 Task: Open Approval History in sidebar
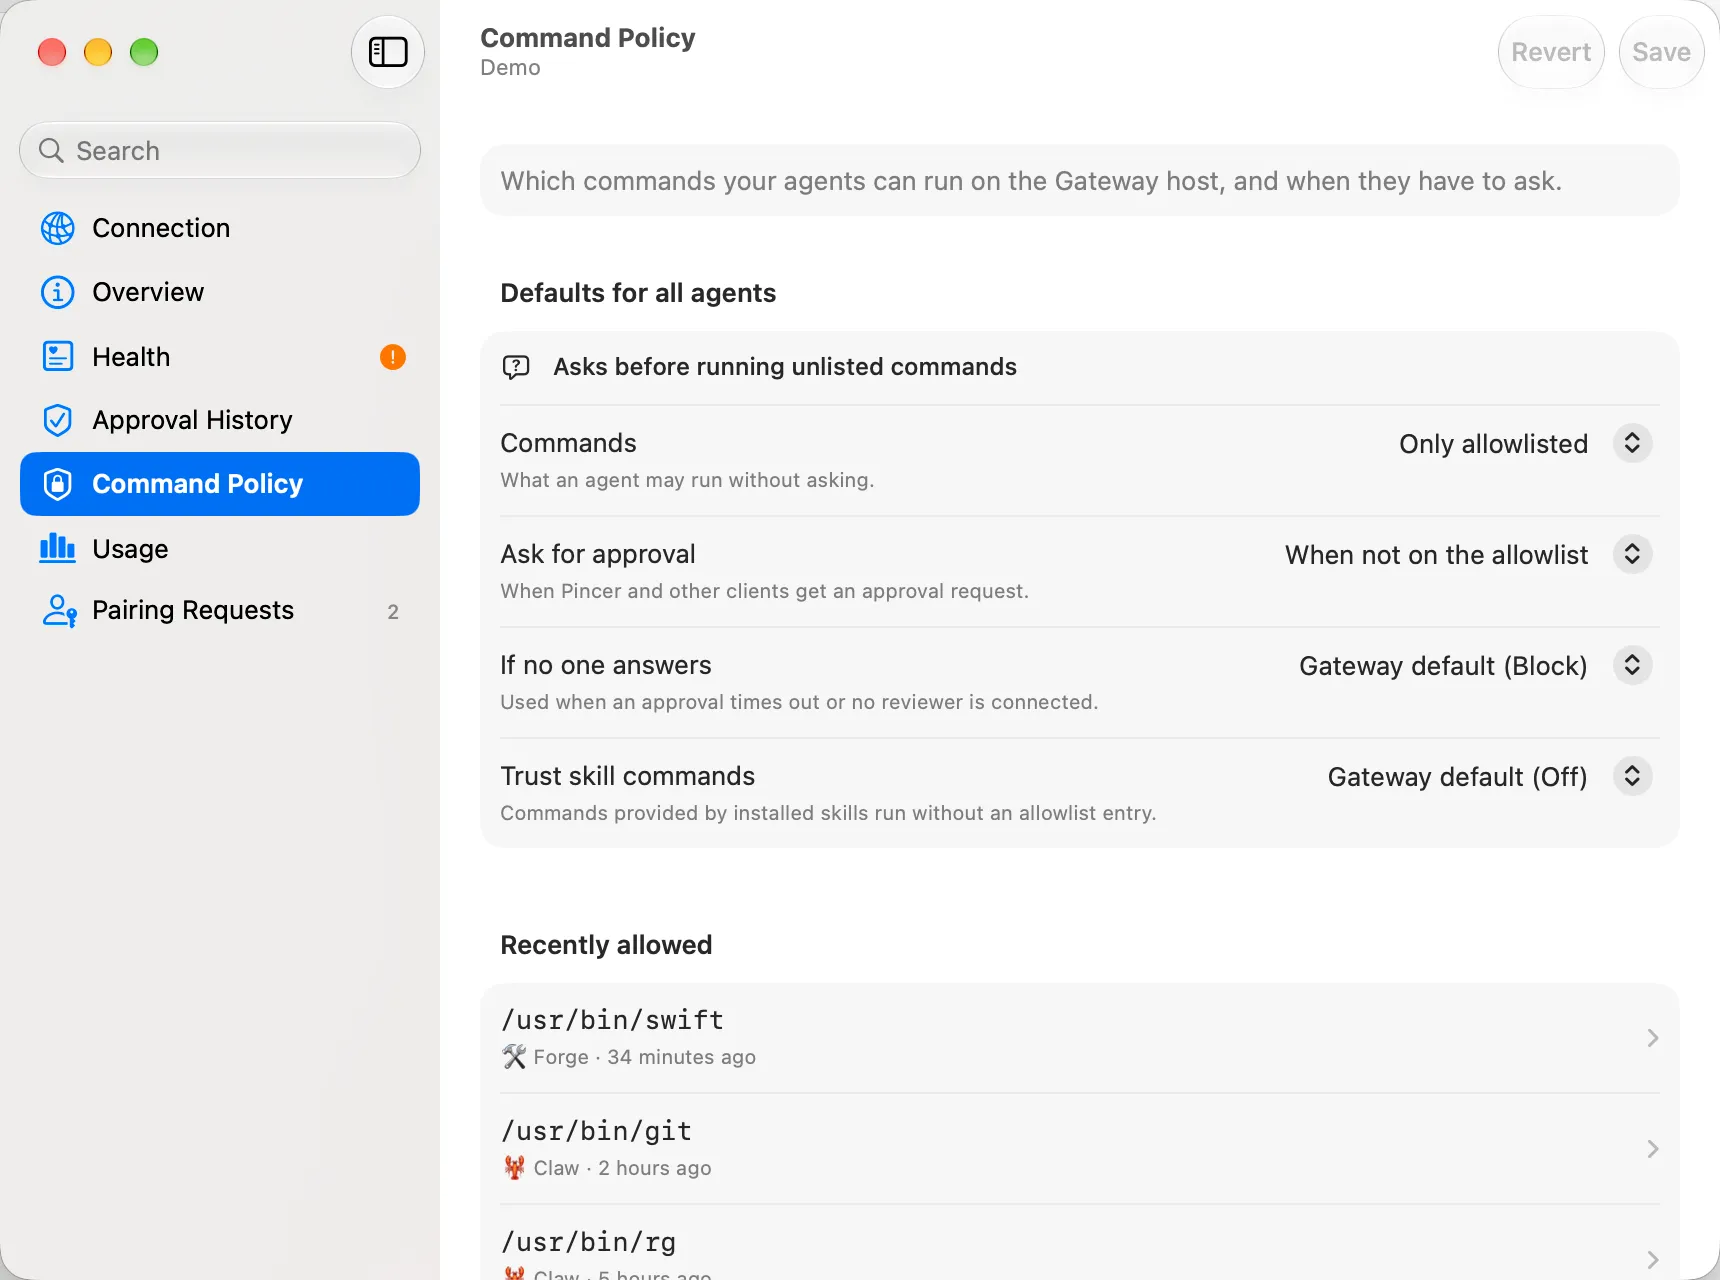[x=220, y=420]
